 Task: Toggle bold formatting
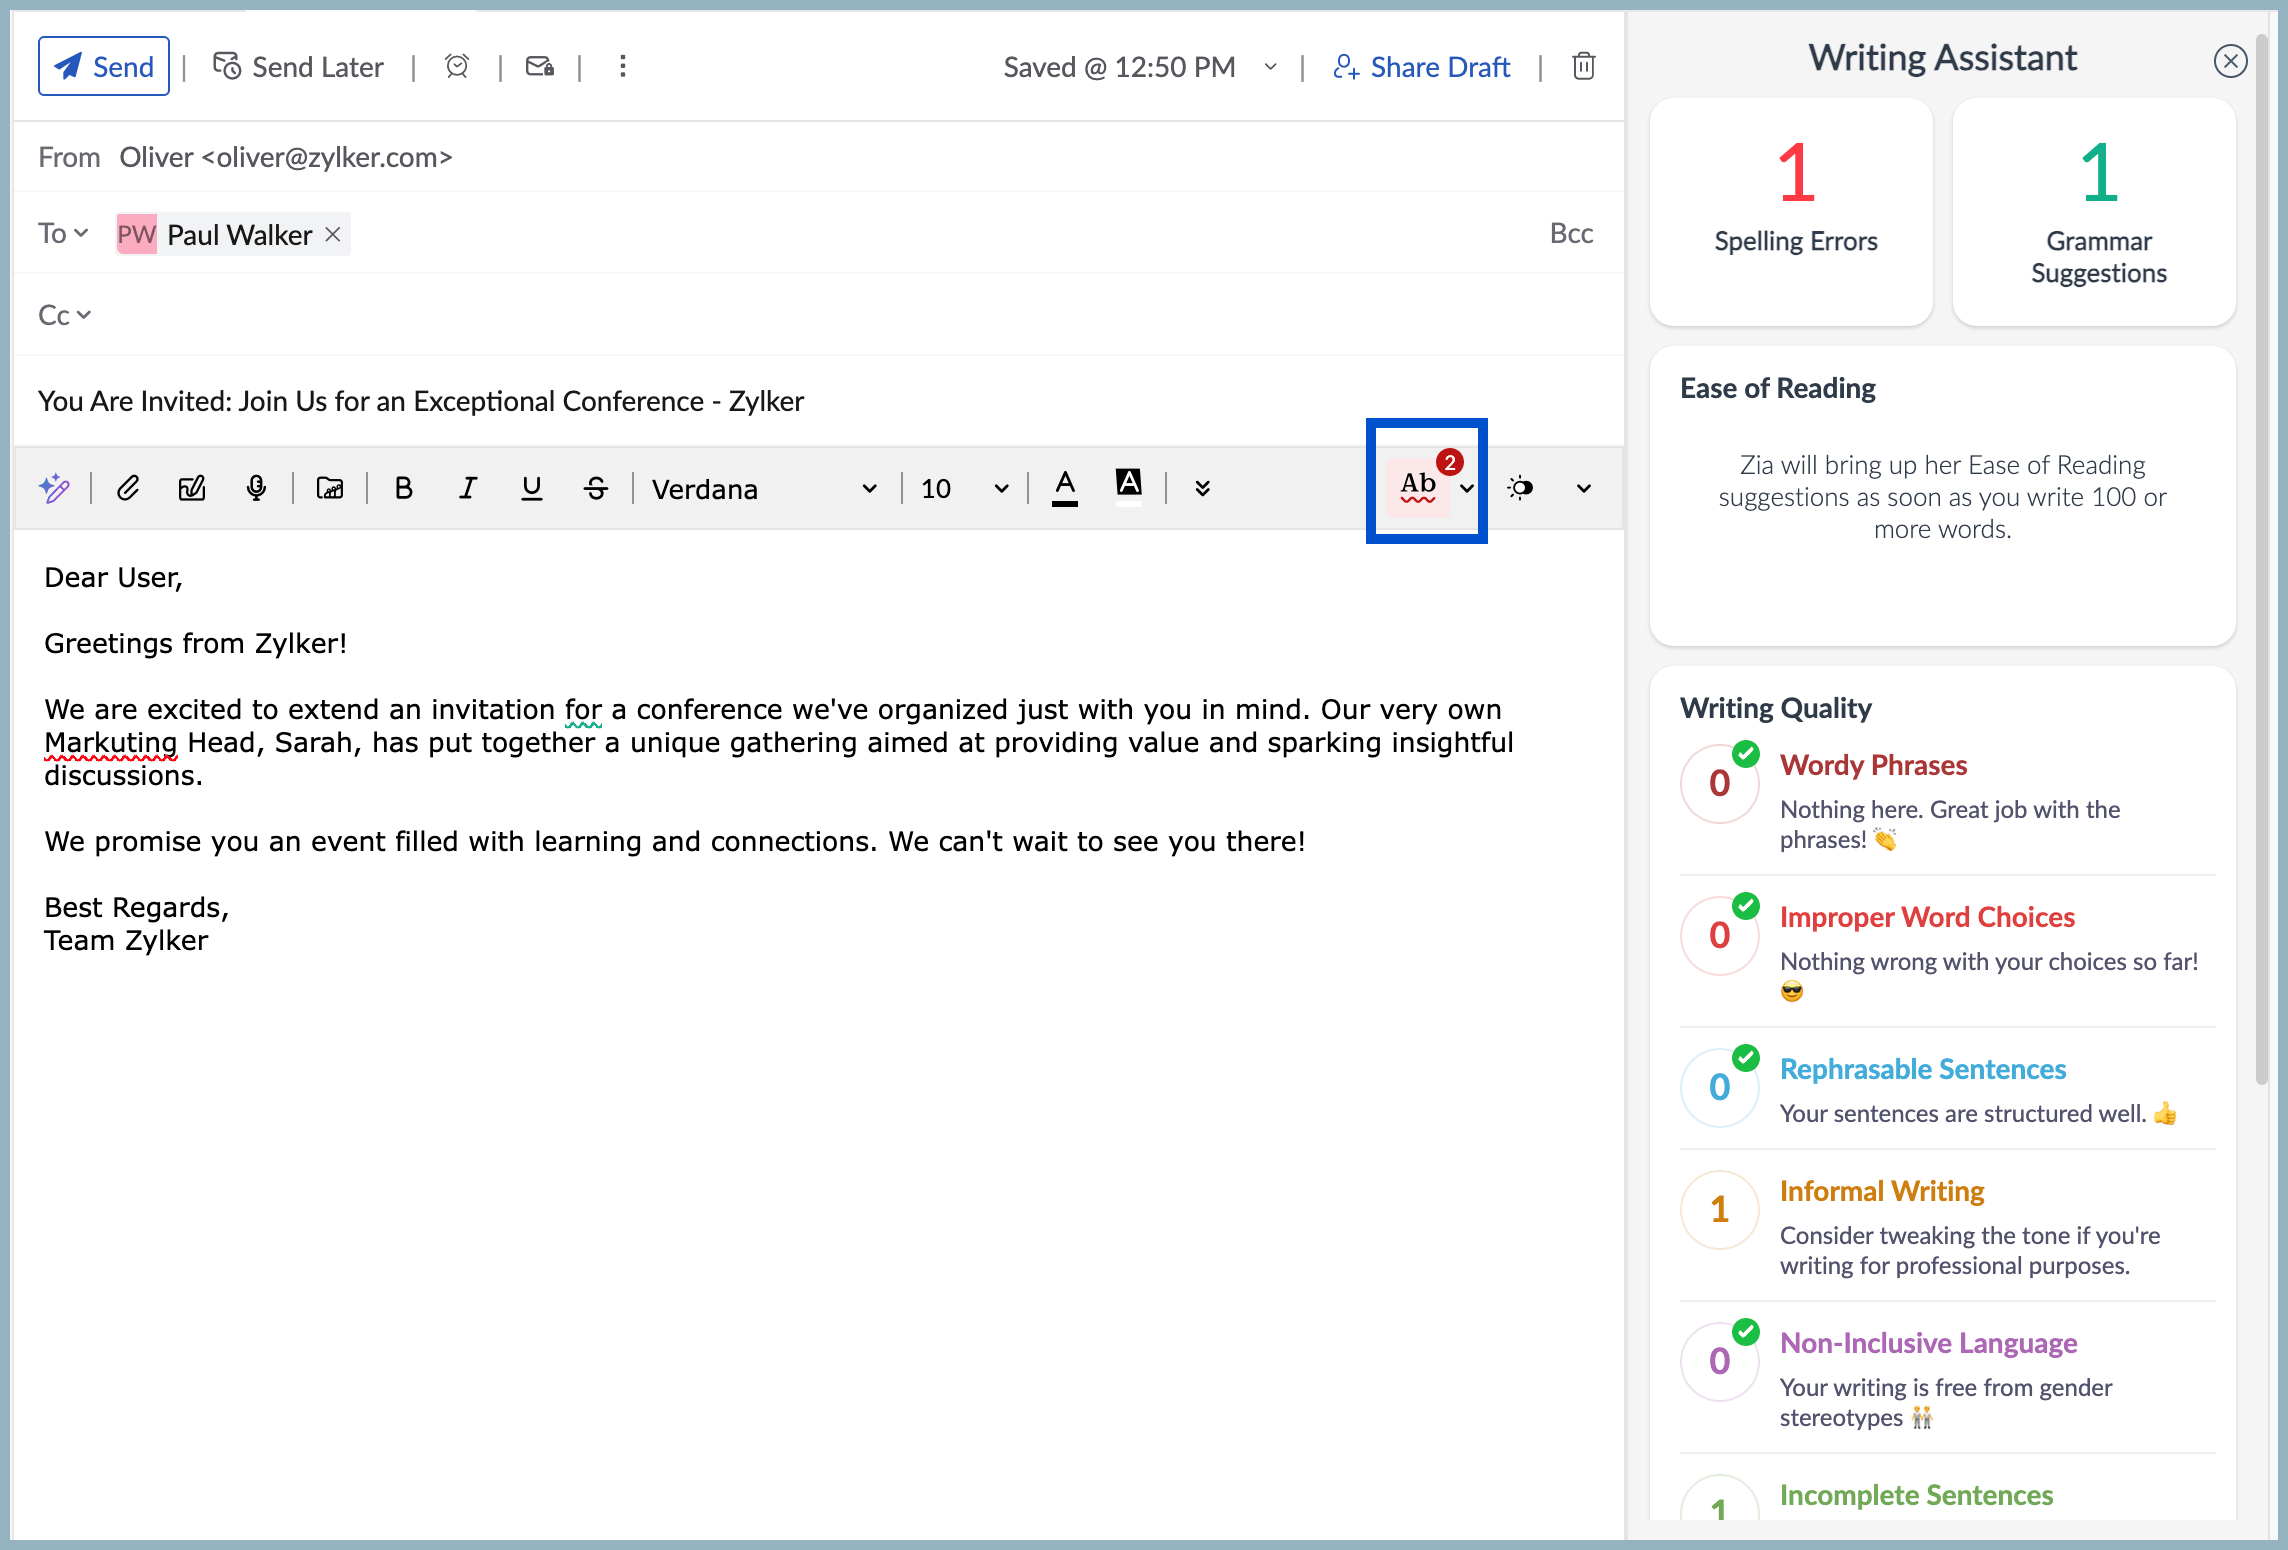coord(404,488)
